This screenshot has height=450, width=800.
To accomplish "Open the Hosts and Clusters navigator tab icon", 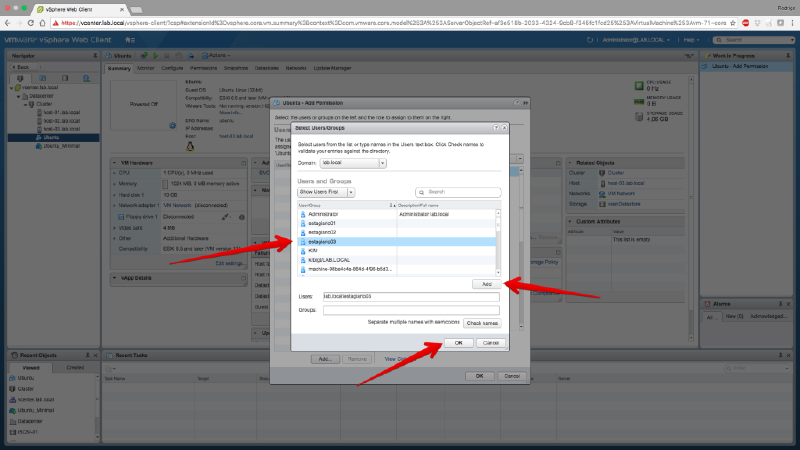I will tap(20, 76).
